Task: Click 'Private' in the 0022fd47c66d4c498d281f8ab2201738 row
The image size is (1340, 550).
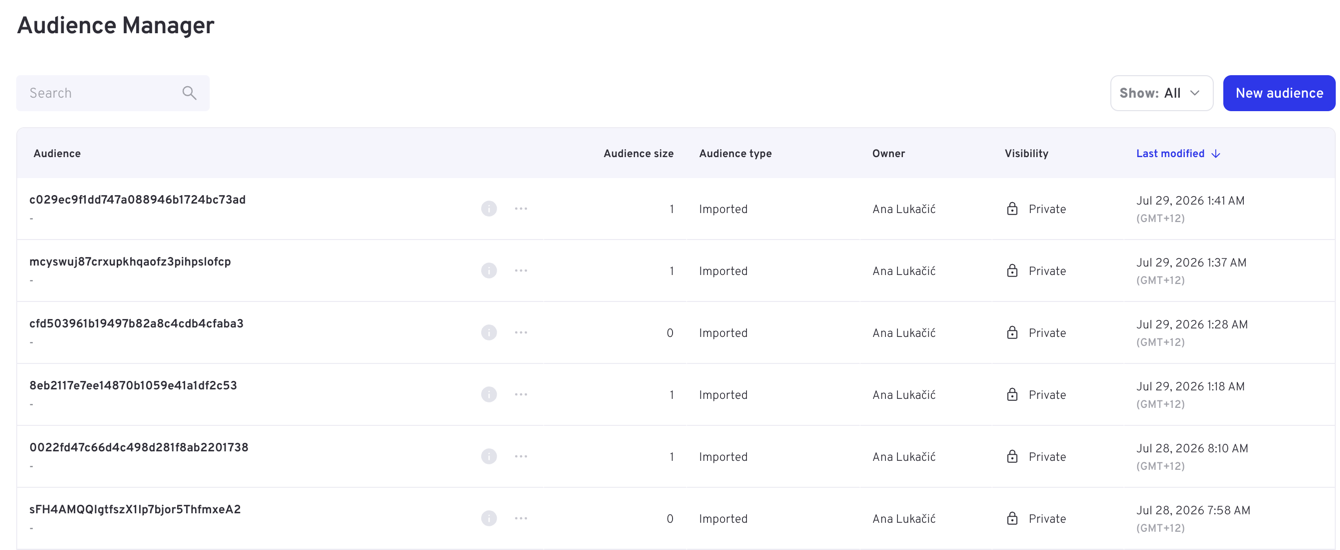Action: (x=1047, y=457)
